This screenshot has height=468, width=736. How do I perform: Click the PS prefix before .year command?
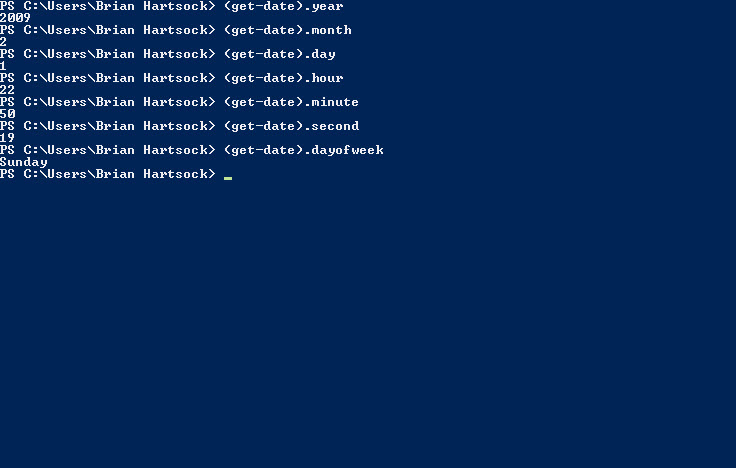pos(7,6)
